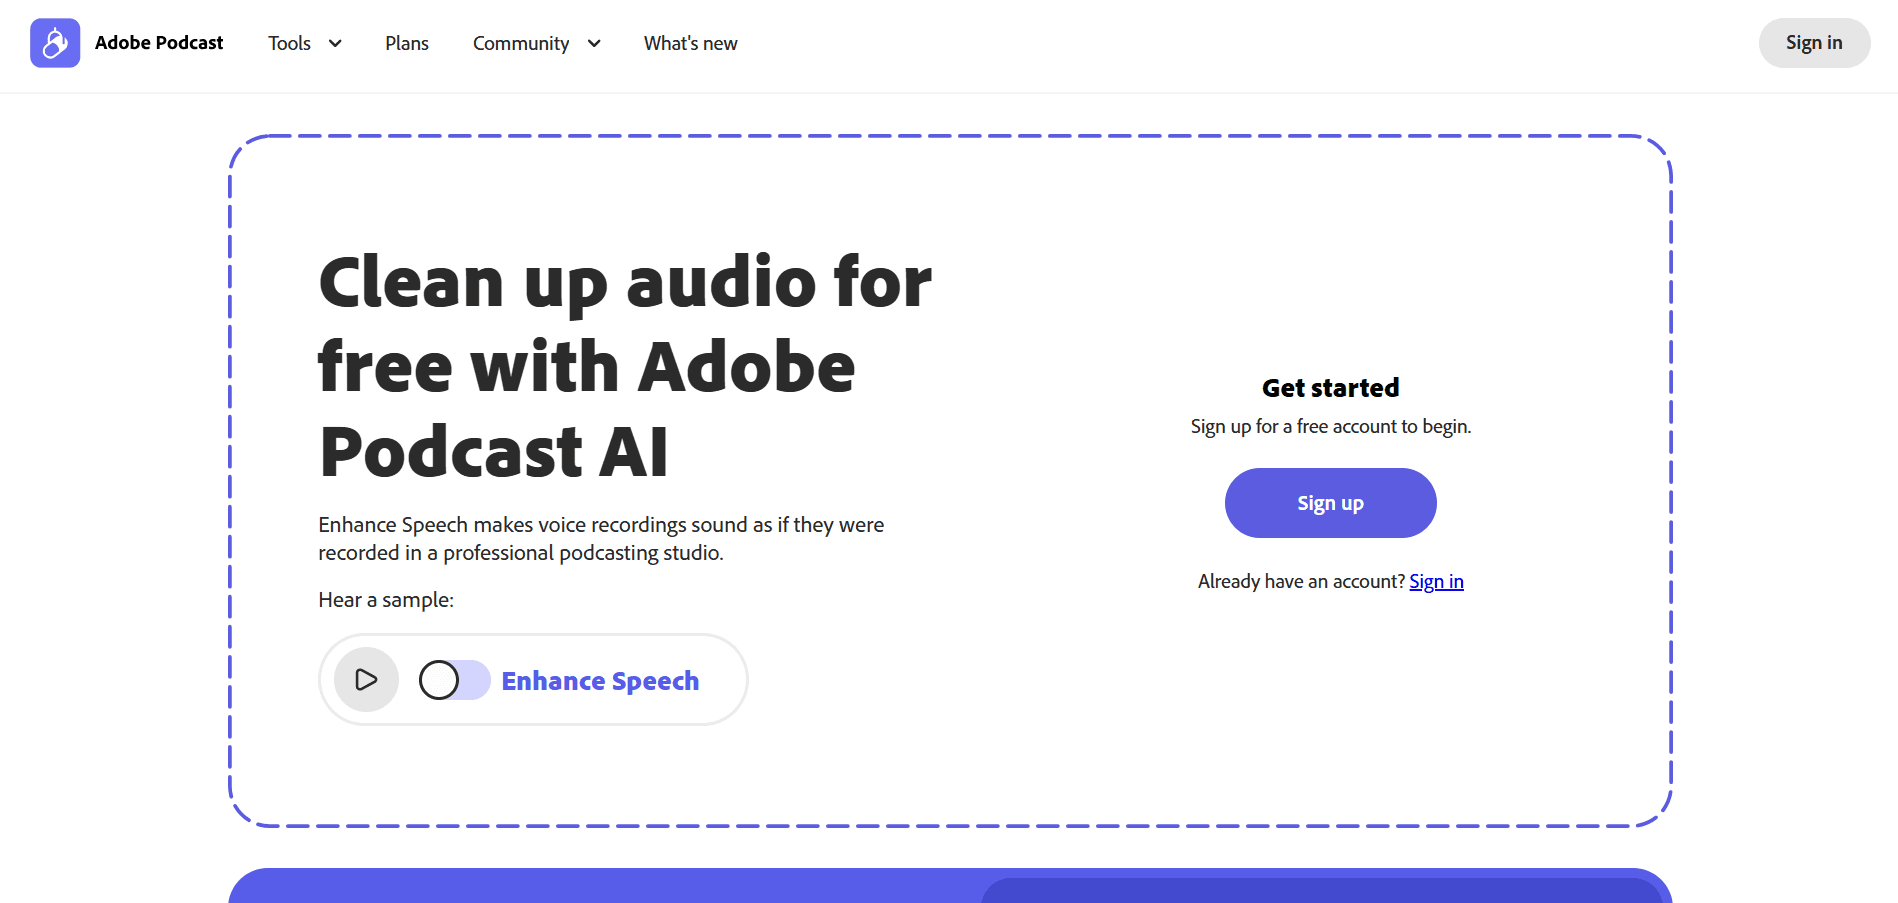Follow the Sign in link under Already have an account
Image resolution: width=1898 pixels, height=903 pixels.
(1436, 582)
